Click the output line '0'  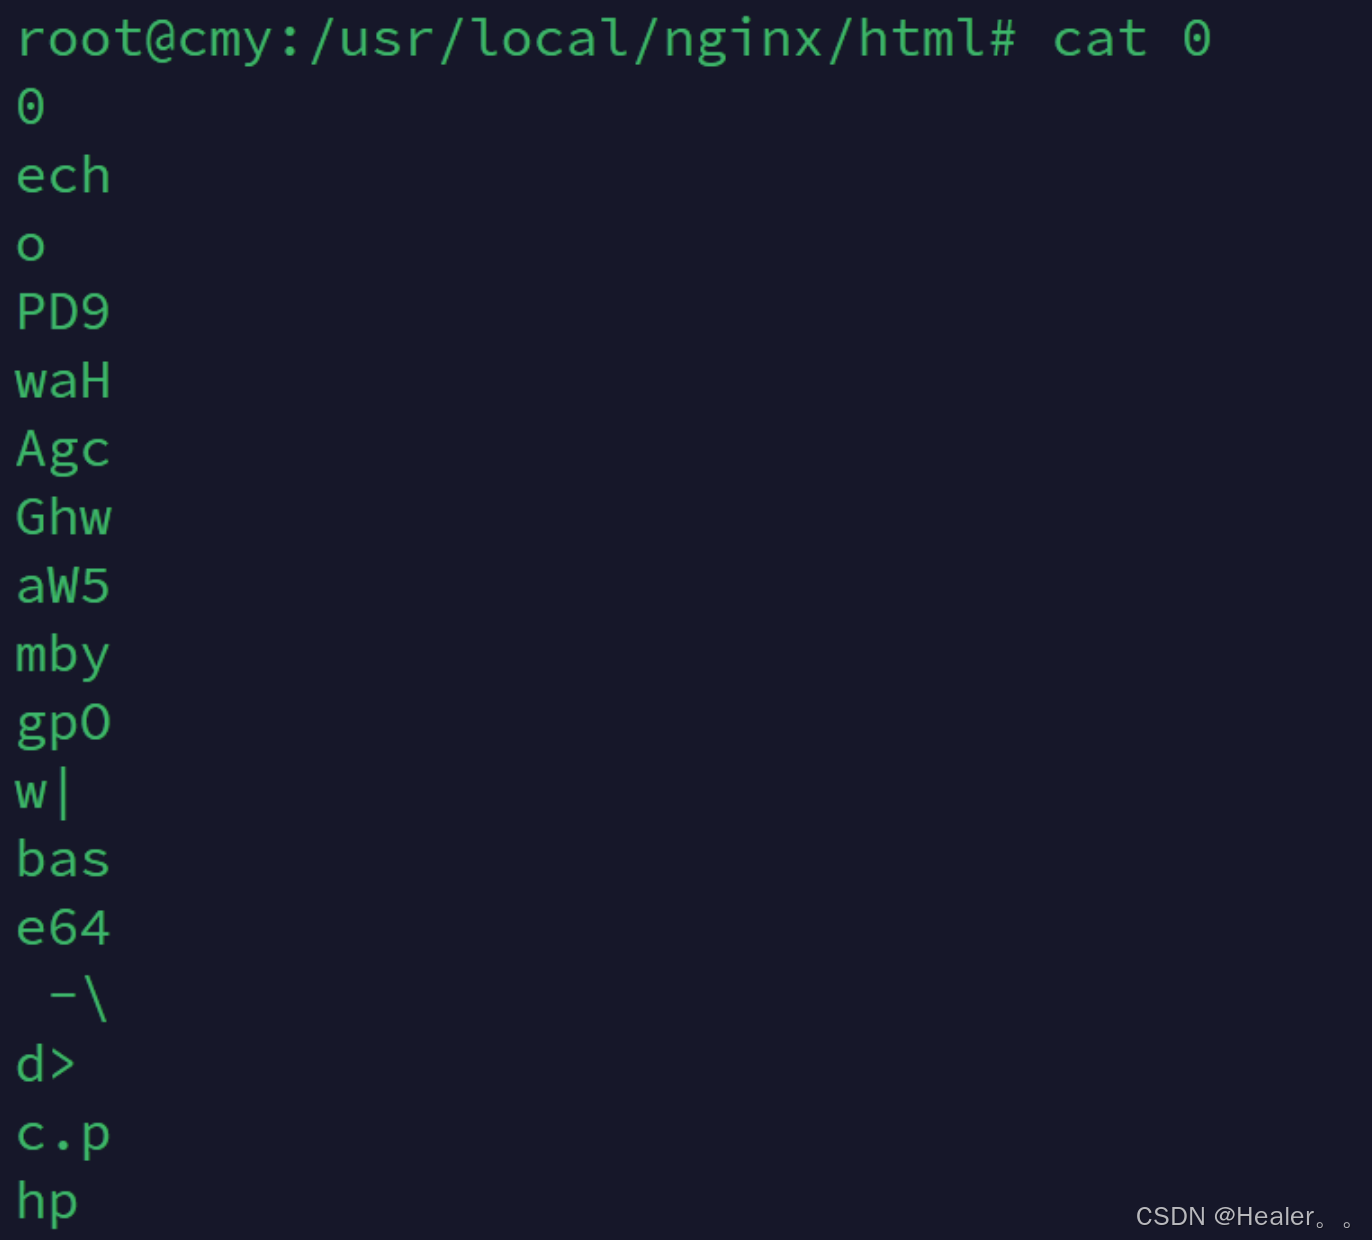point(31,107)
